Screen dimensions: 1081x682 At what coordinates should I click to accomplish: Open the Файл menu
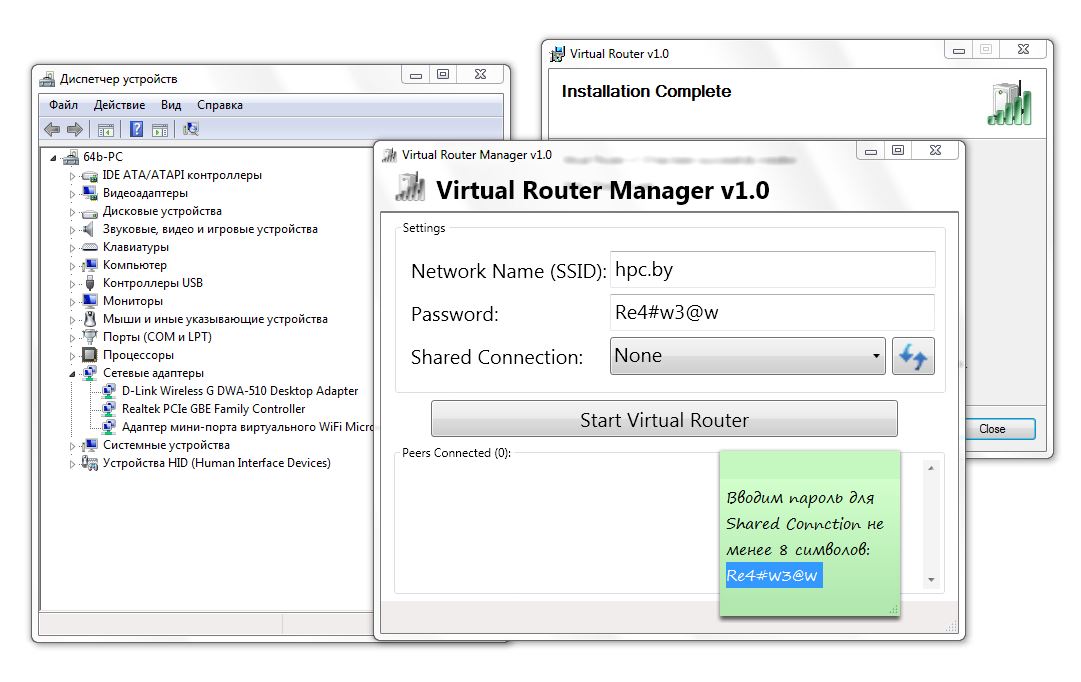(x=63, y=105)
